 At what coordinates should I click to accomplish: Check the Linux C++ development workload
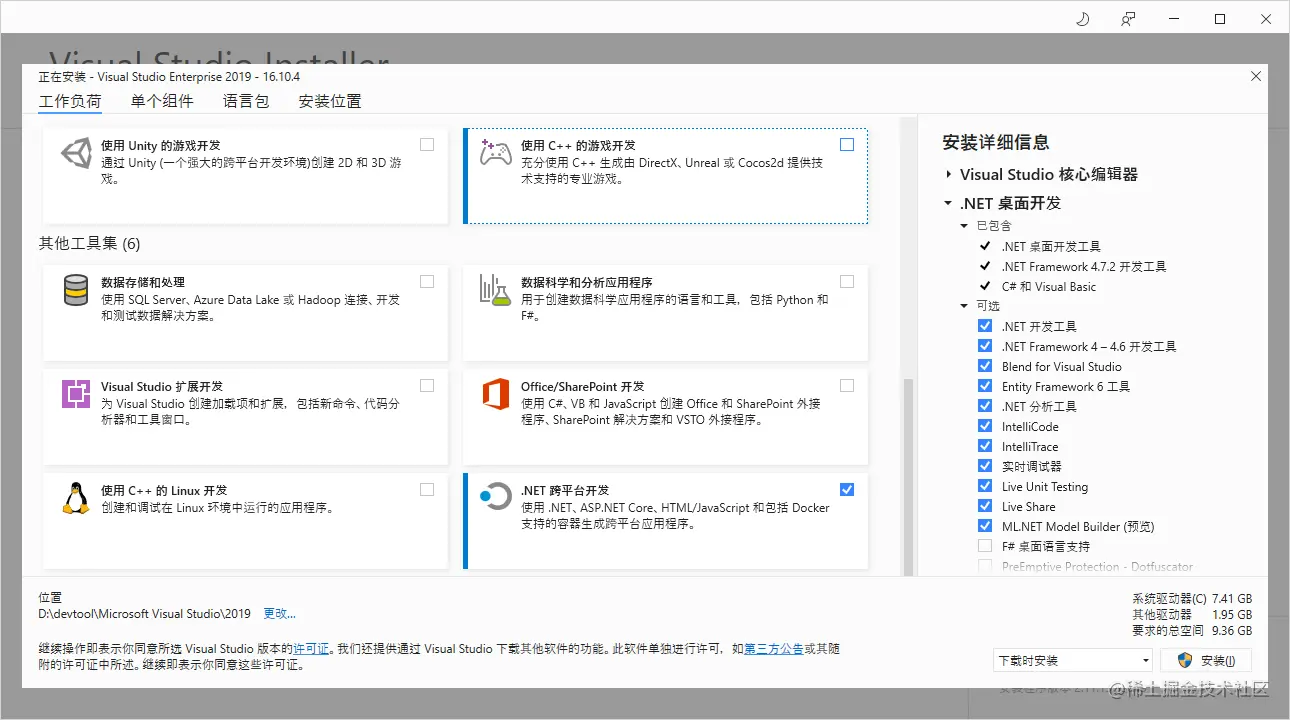(427, 489)
